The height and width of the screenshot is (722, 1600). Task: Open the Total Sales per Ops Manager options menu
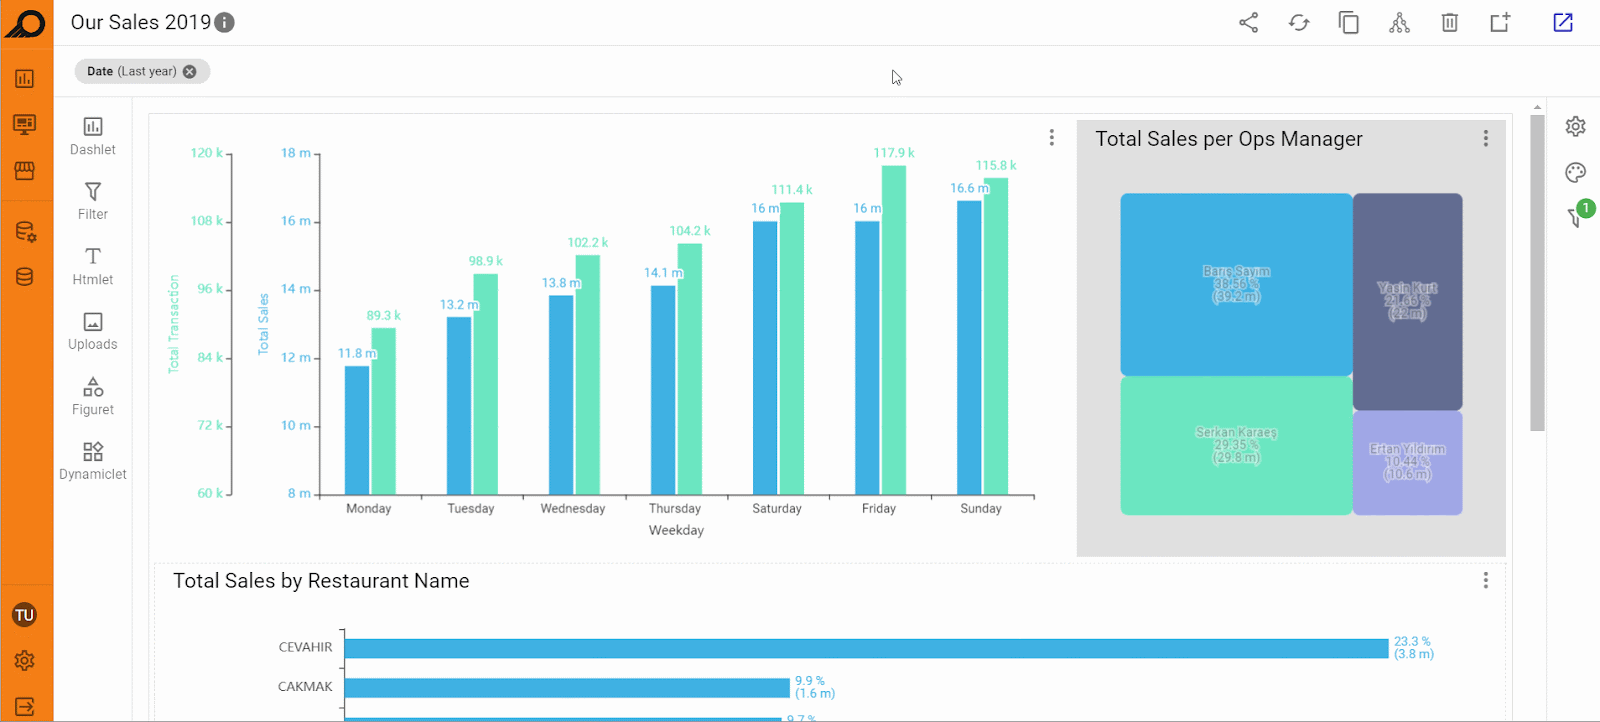pyautogui.click(x=1486, y=139)
